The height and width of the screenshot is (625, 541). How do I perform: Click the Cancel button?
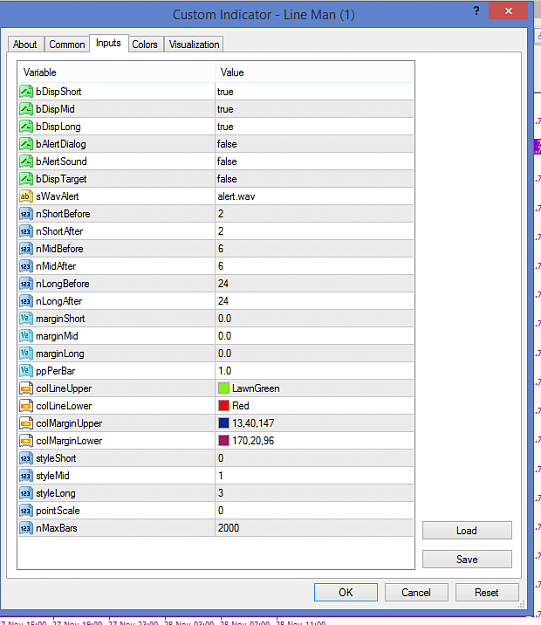[416, 592]
